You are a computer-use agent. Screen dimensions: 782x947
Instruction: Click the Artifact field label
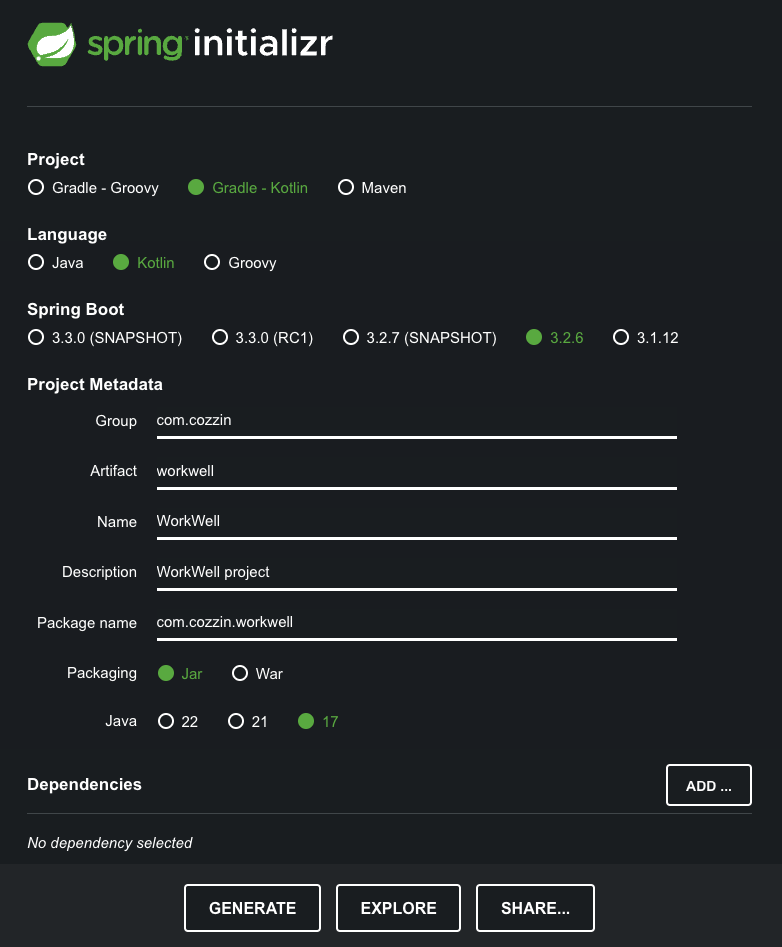[x=114, y=471]
